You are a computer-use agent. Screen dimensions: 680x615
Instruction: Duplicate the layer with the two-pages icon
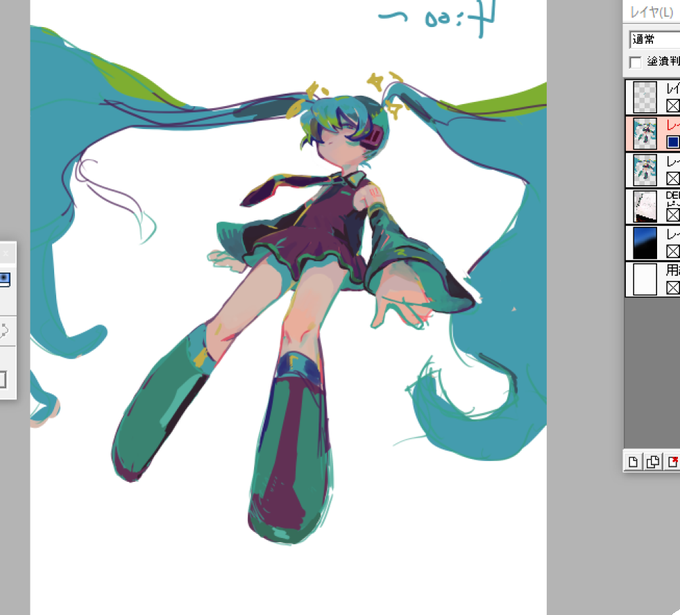click(653, 462)
